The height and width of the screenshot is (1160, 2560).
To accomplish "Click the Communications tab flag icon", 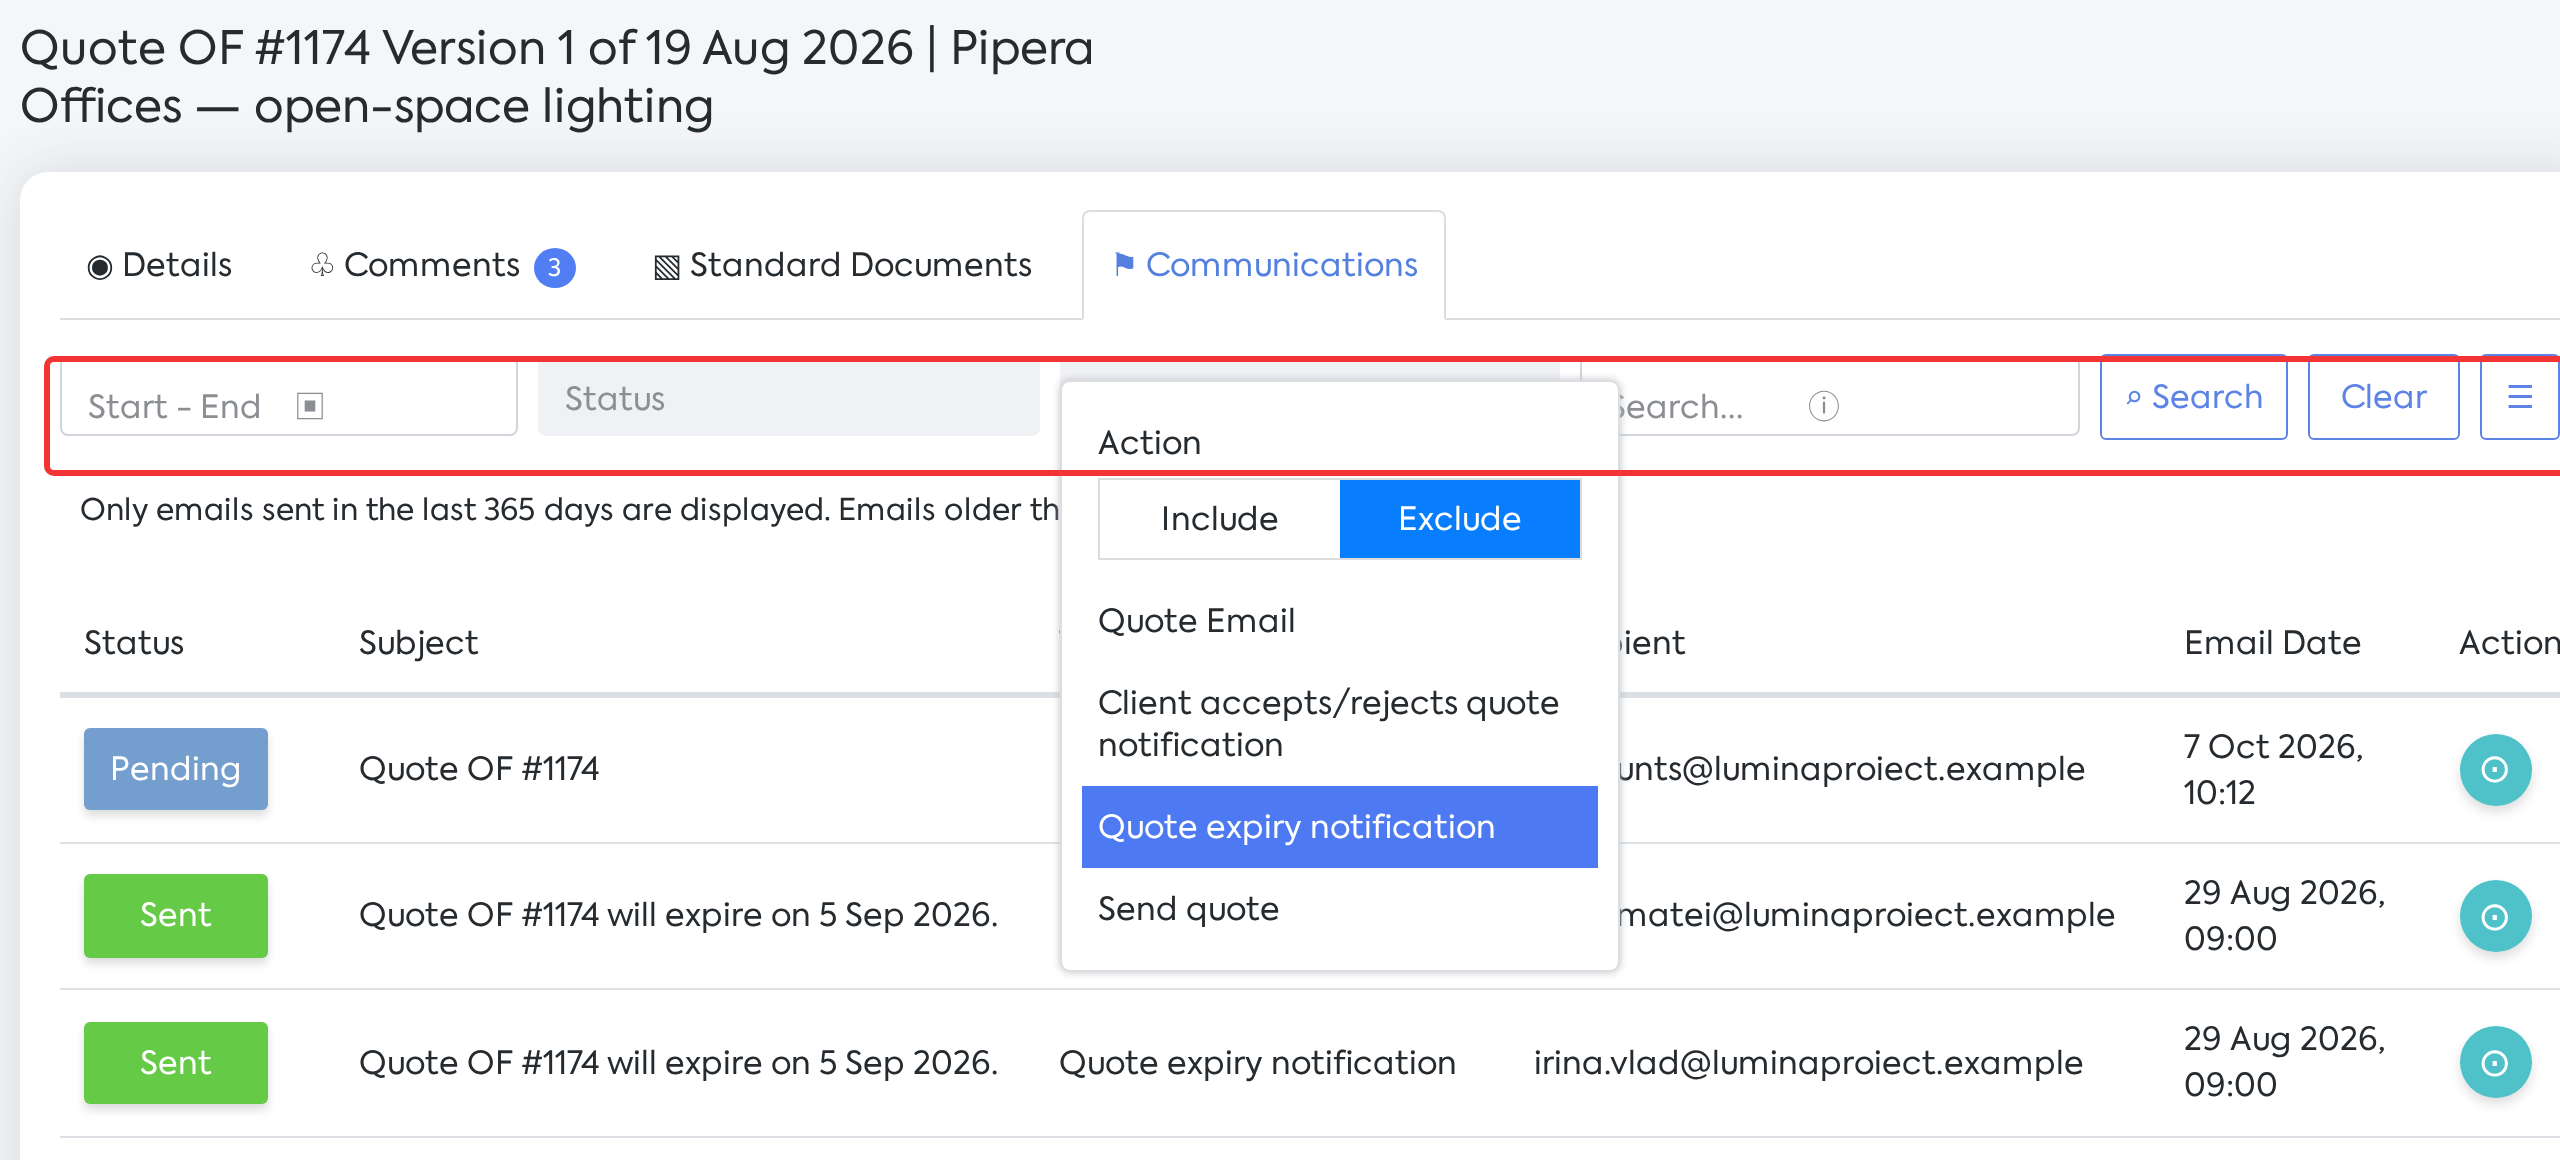I will pos(1124,263).
